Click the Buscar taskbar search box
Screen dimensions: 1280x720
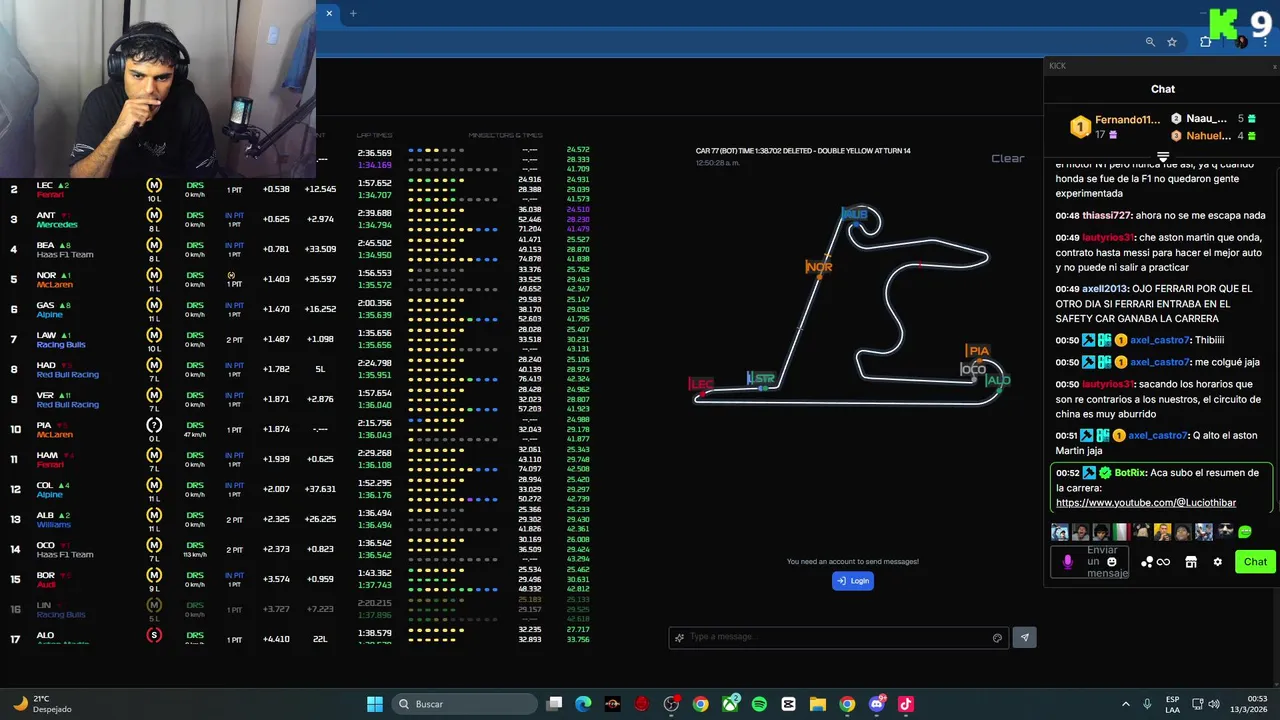[463, 704]
